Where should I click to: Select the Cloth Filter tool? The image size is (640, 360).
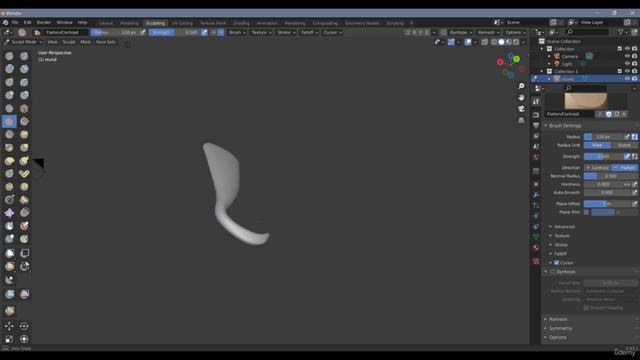pos(24,294)
